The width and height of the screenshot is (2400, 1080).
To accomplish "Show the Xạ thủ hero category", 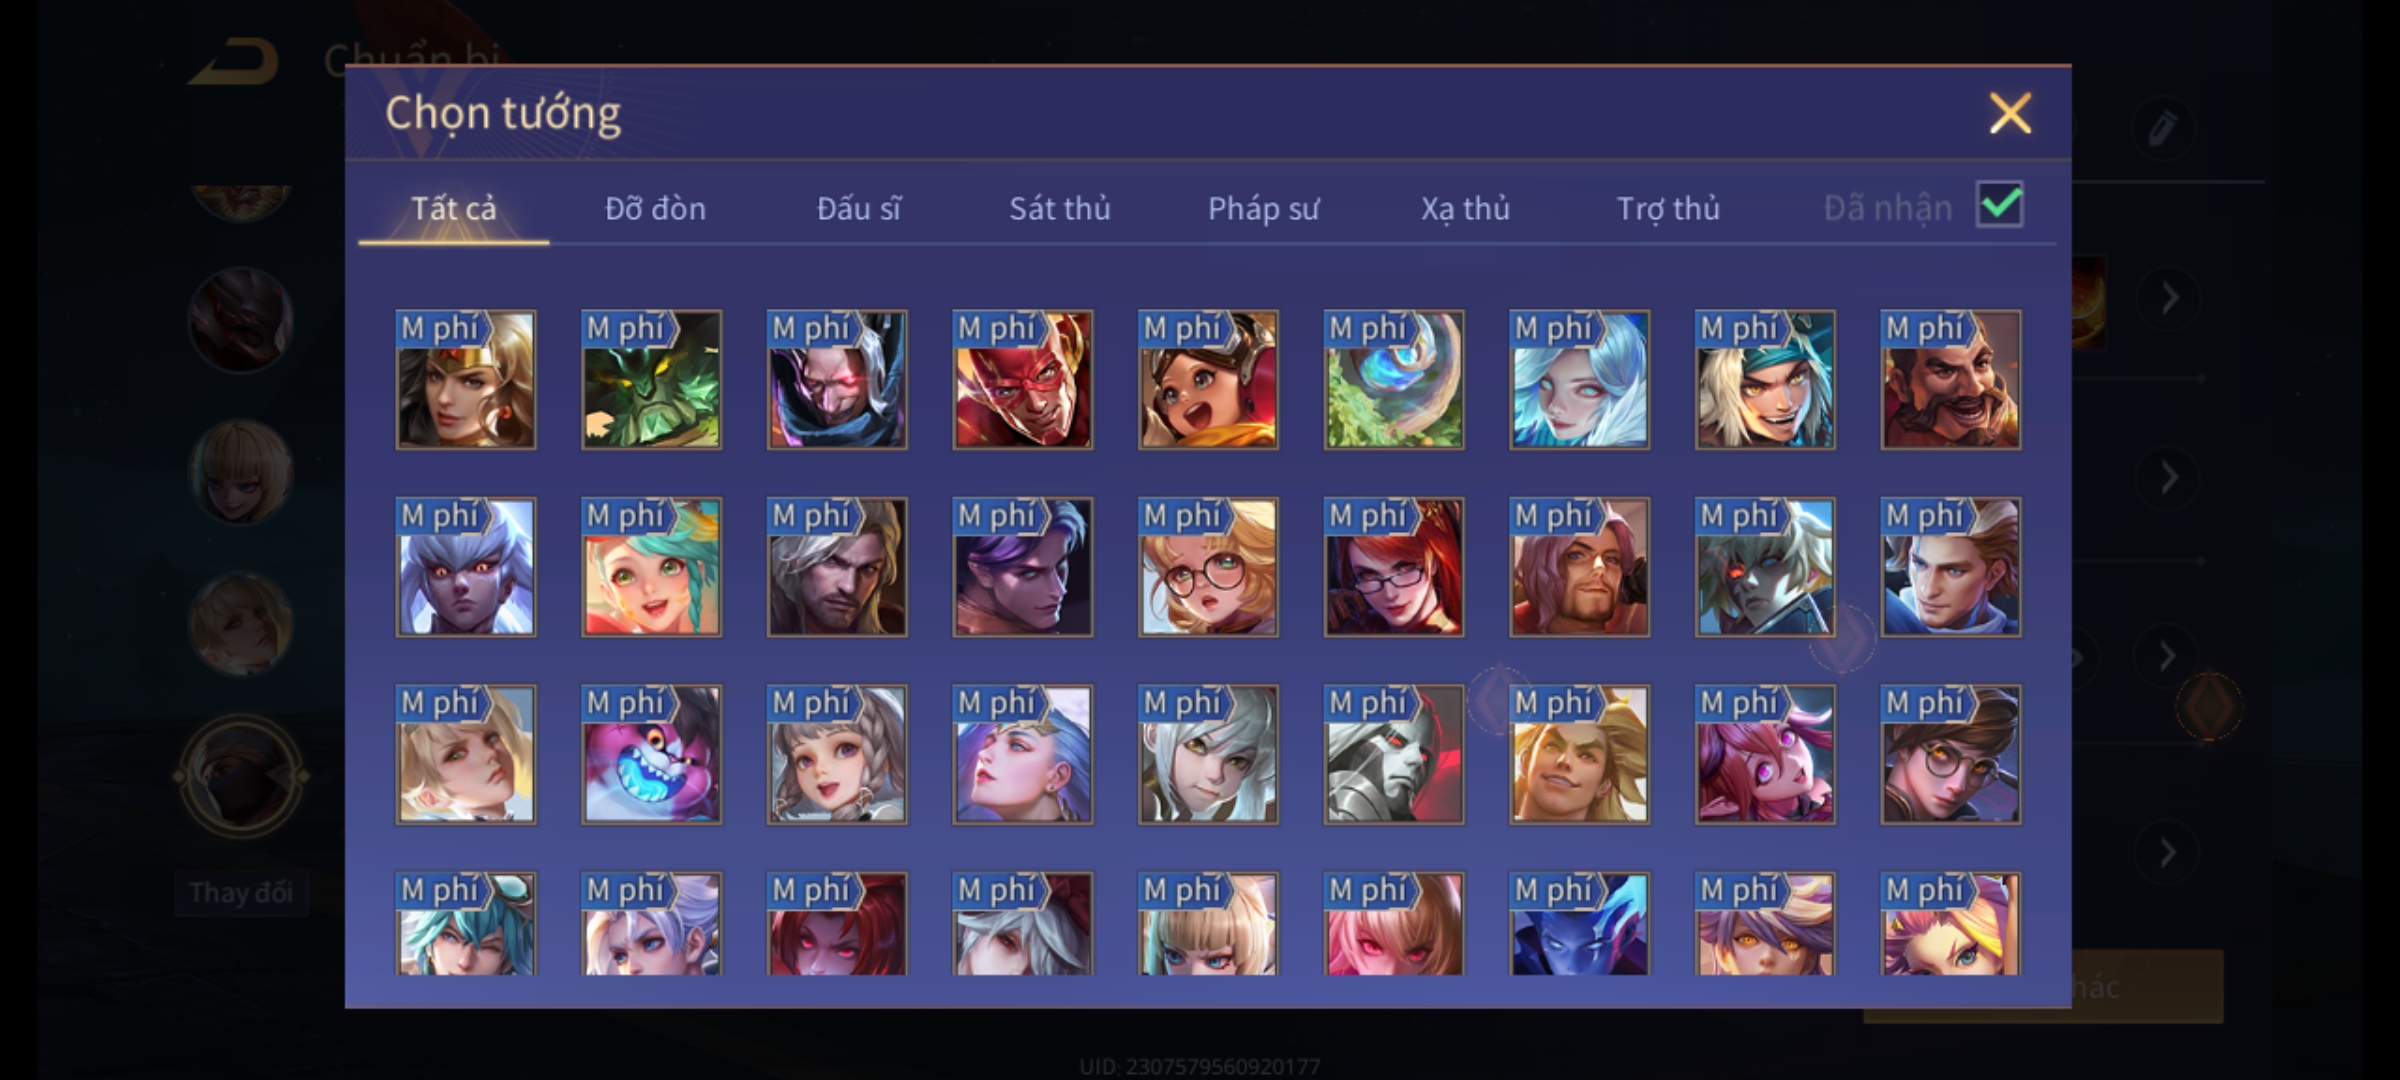I will click(1465, 208).
